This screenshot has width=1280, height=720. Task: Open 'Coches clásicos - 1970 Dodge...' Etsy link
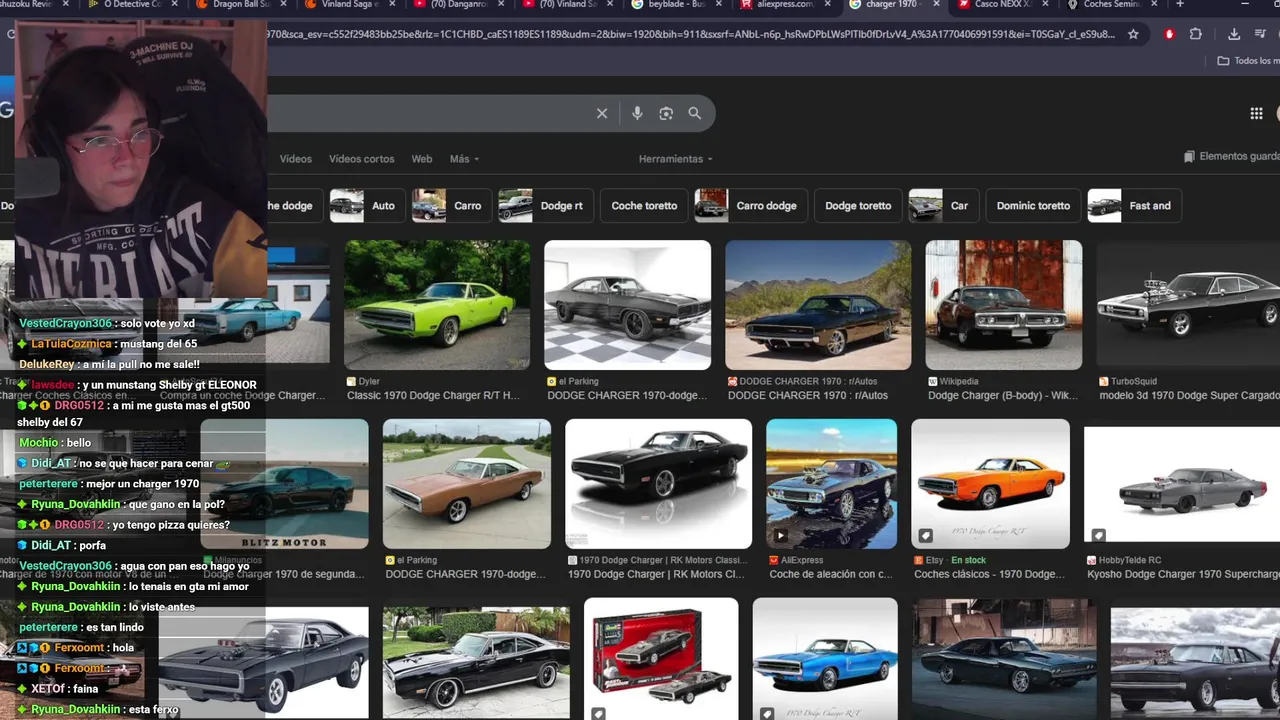point(989,575)
